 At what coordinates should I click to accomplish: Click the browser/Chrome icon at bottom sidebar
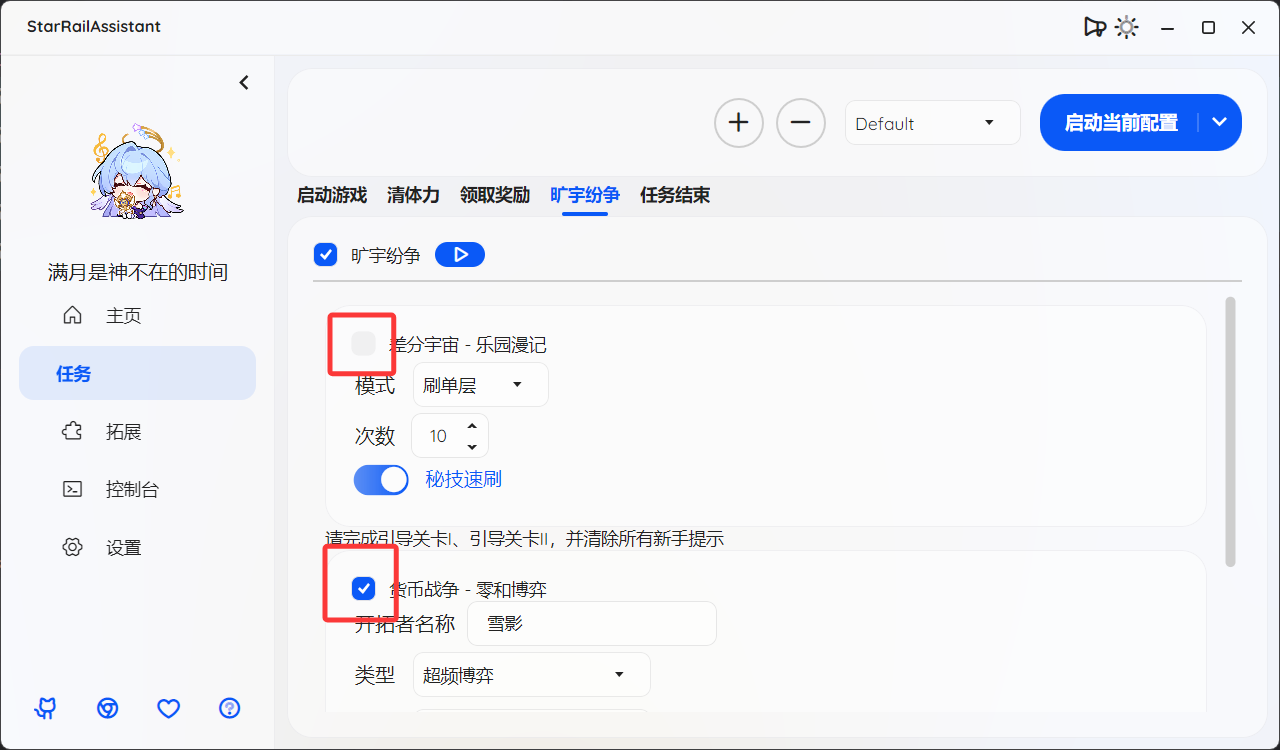(107, 708)
